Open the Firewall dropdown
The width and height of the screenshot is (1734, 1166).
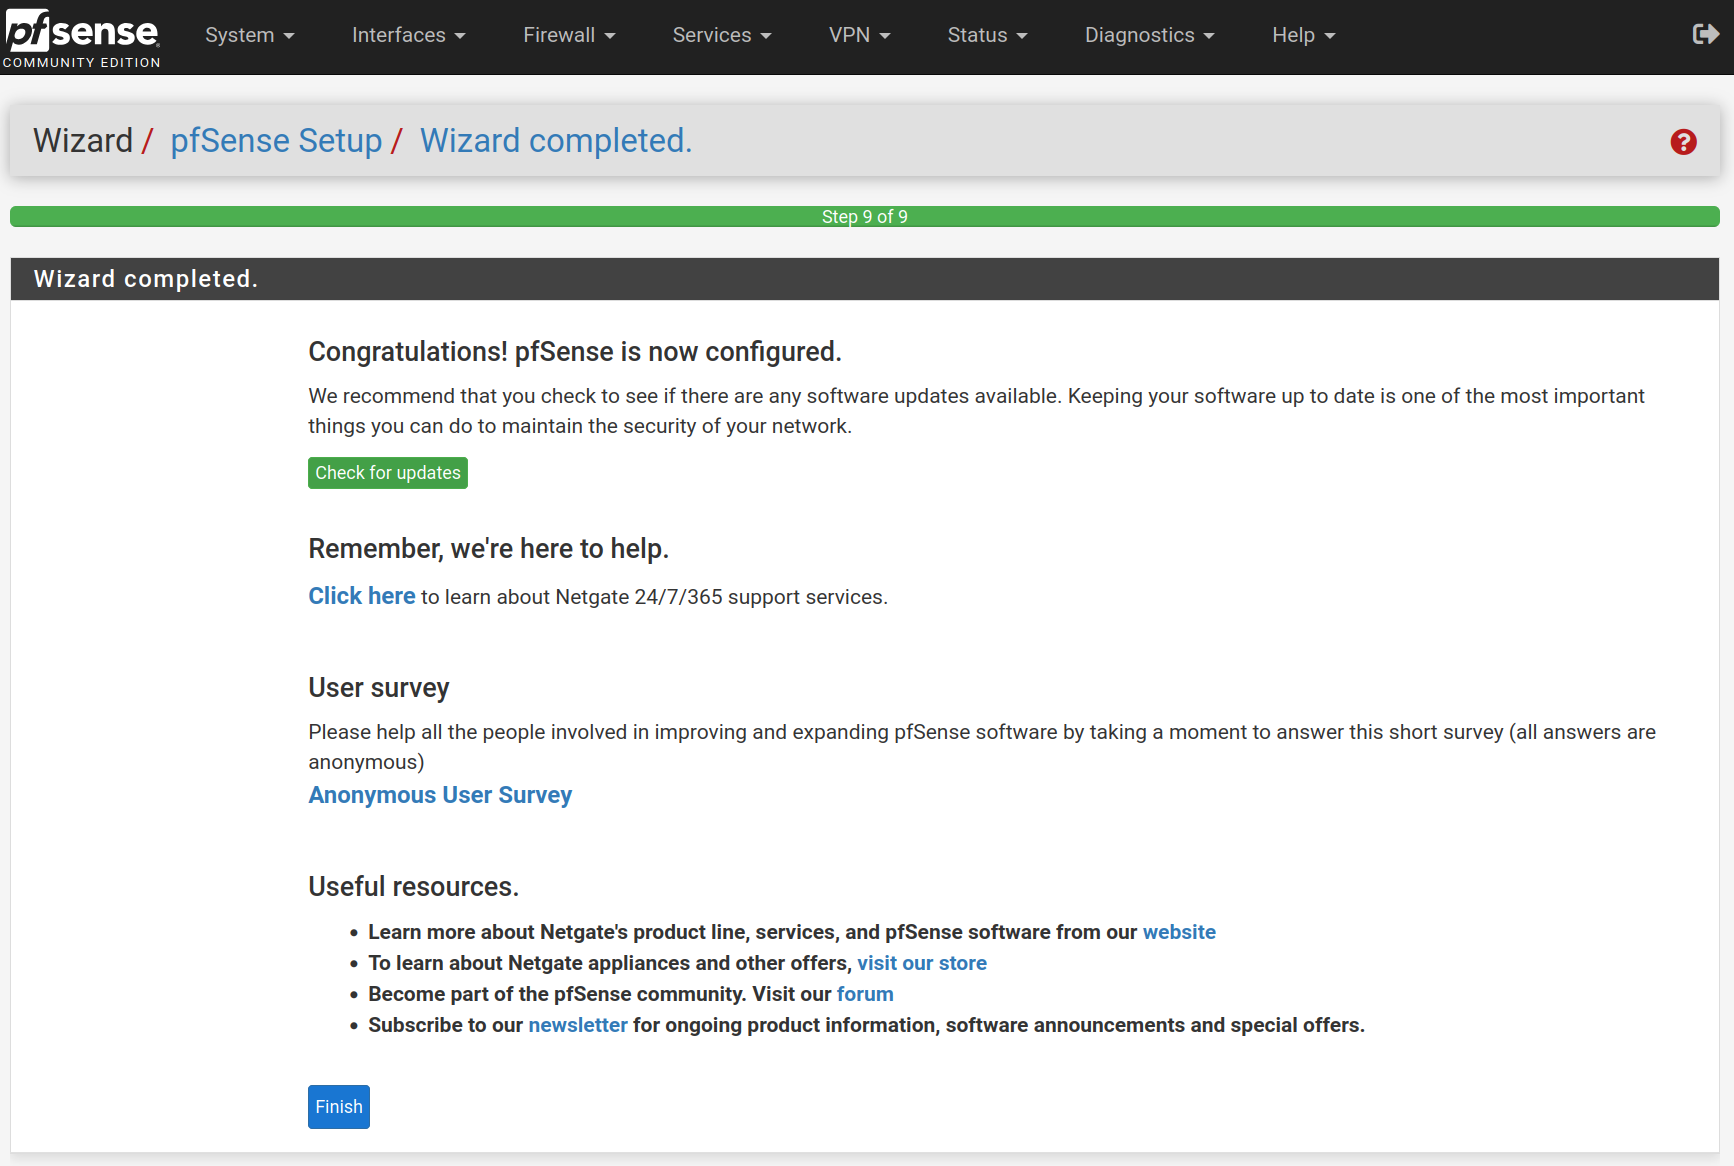[568, 35]
